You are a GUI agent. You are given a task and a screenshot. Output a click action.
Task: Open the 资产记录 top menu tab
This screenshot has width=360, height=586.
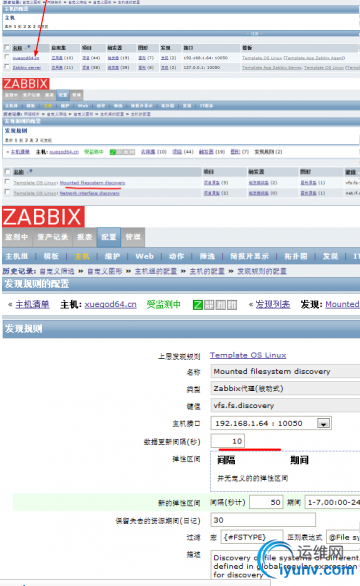click(52, 237)
